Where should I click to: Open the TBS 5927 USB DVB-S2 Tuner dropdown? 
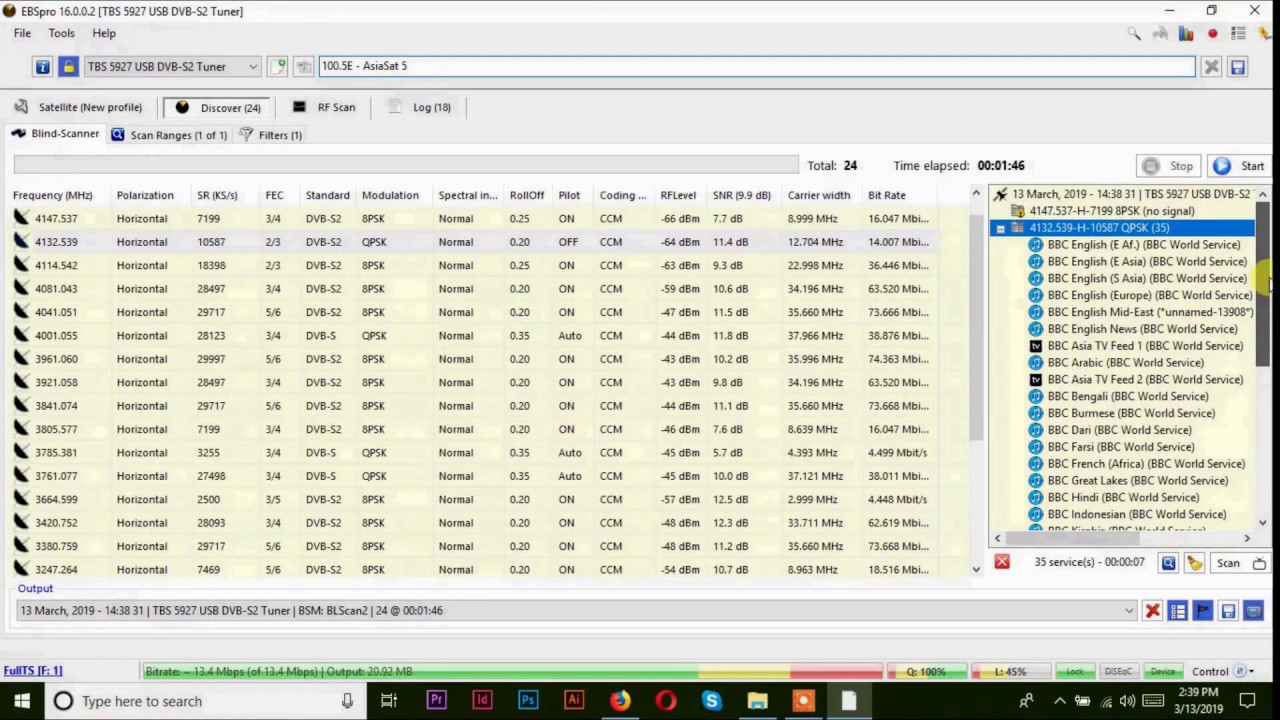tap(172, 67)
